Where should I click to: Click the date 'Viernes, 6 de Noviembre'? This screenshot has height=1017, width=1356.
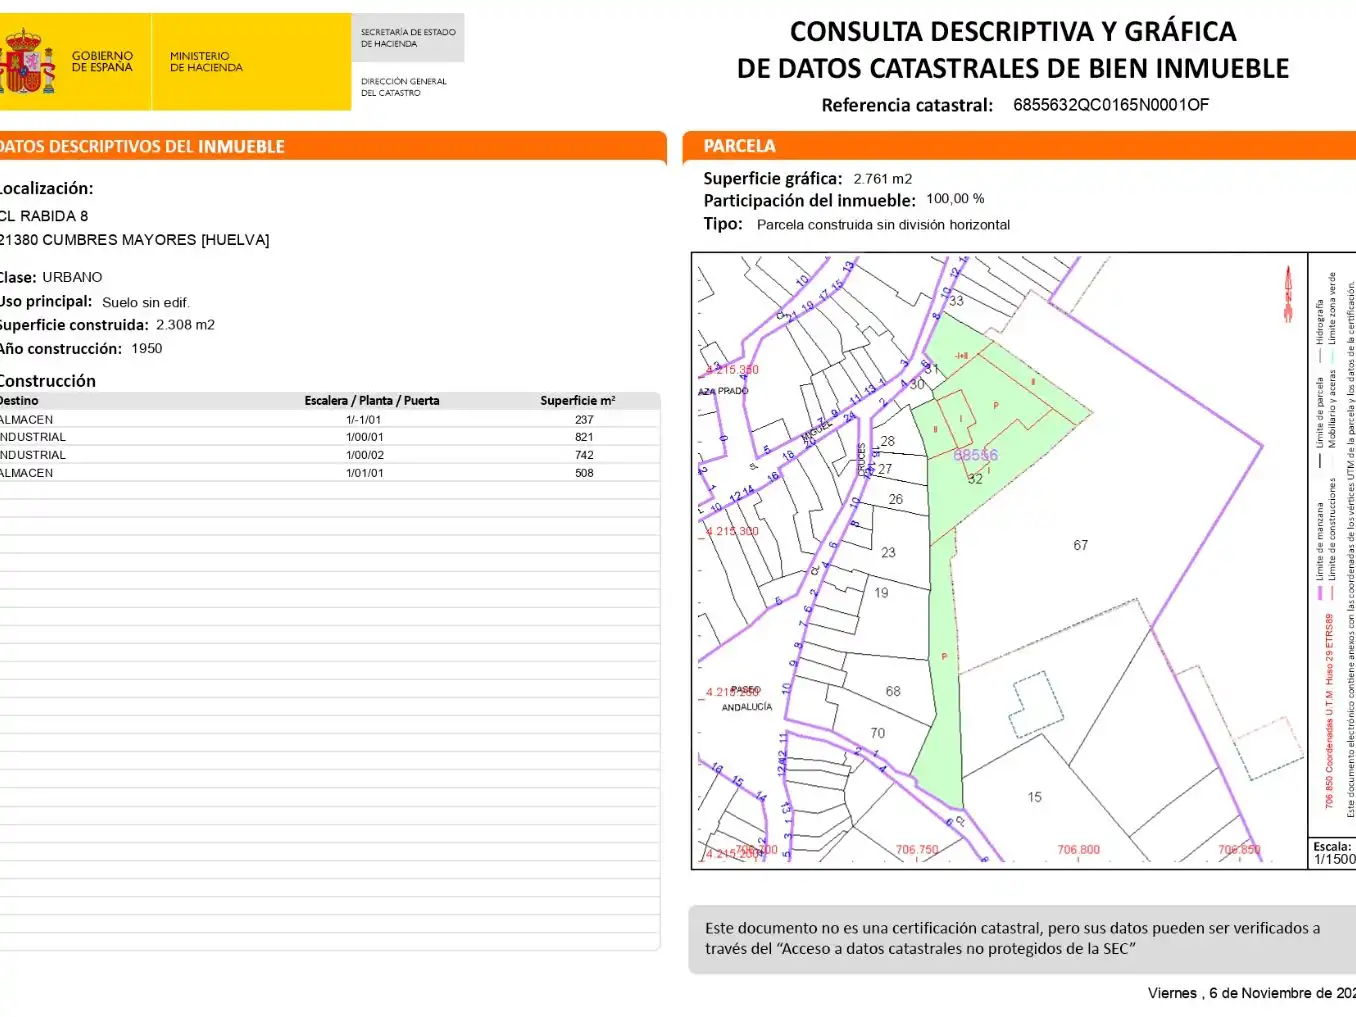click(x=1252, y=993)
